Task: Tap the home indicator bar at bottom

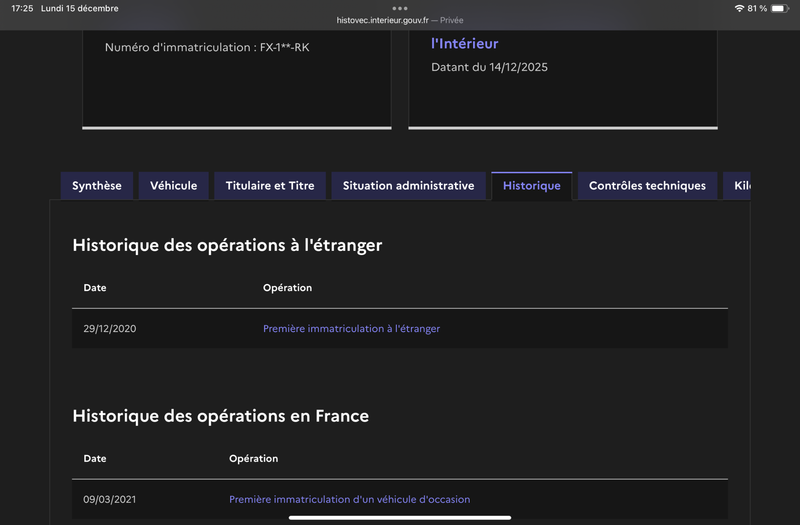Action: [x=400, y=518]
